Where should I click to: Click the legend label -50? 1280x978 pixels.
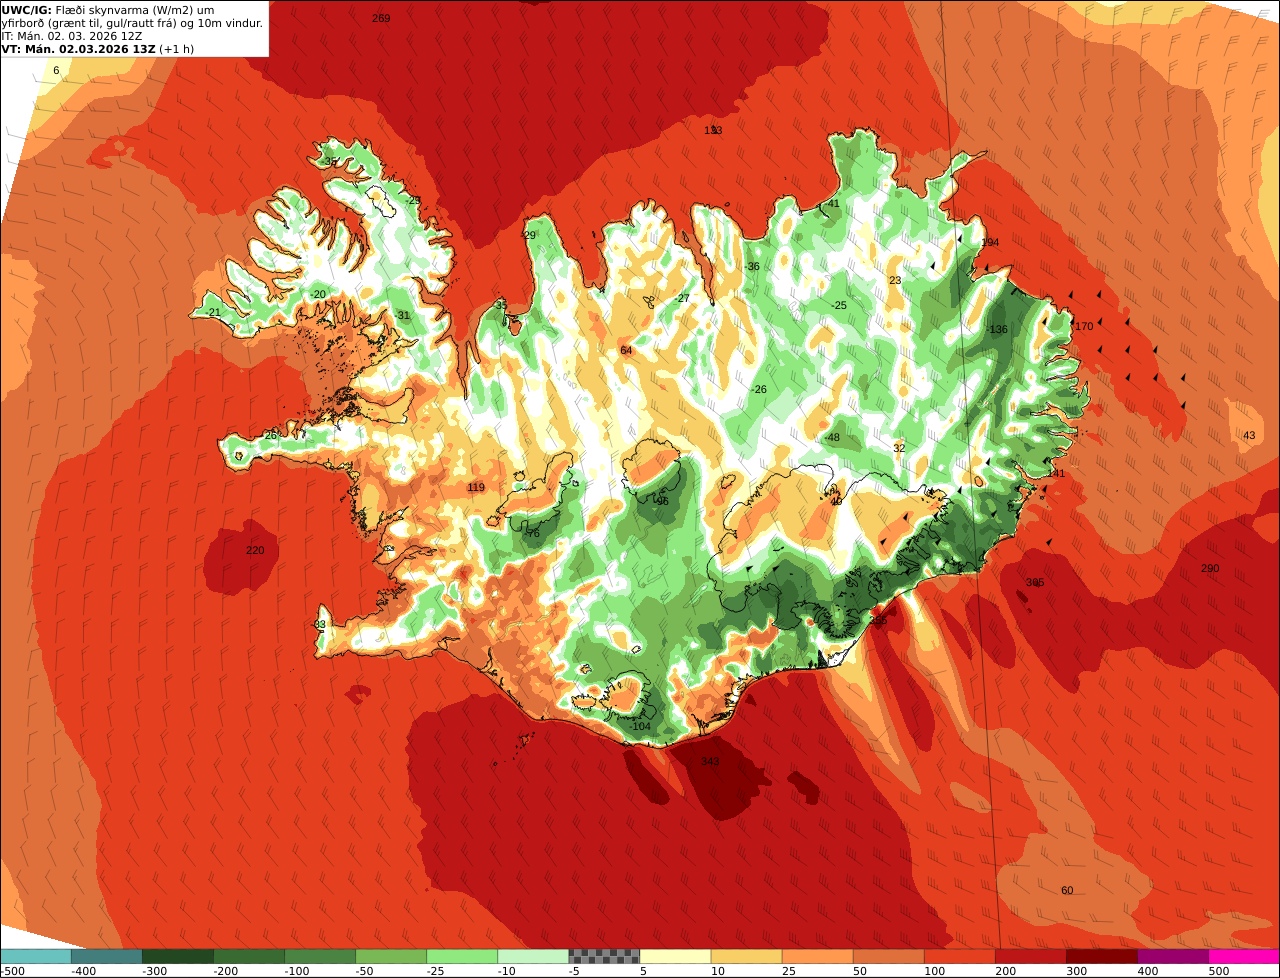[367, 971]
